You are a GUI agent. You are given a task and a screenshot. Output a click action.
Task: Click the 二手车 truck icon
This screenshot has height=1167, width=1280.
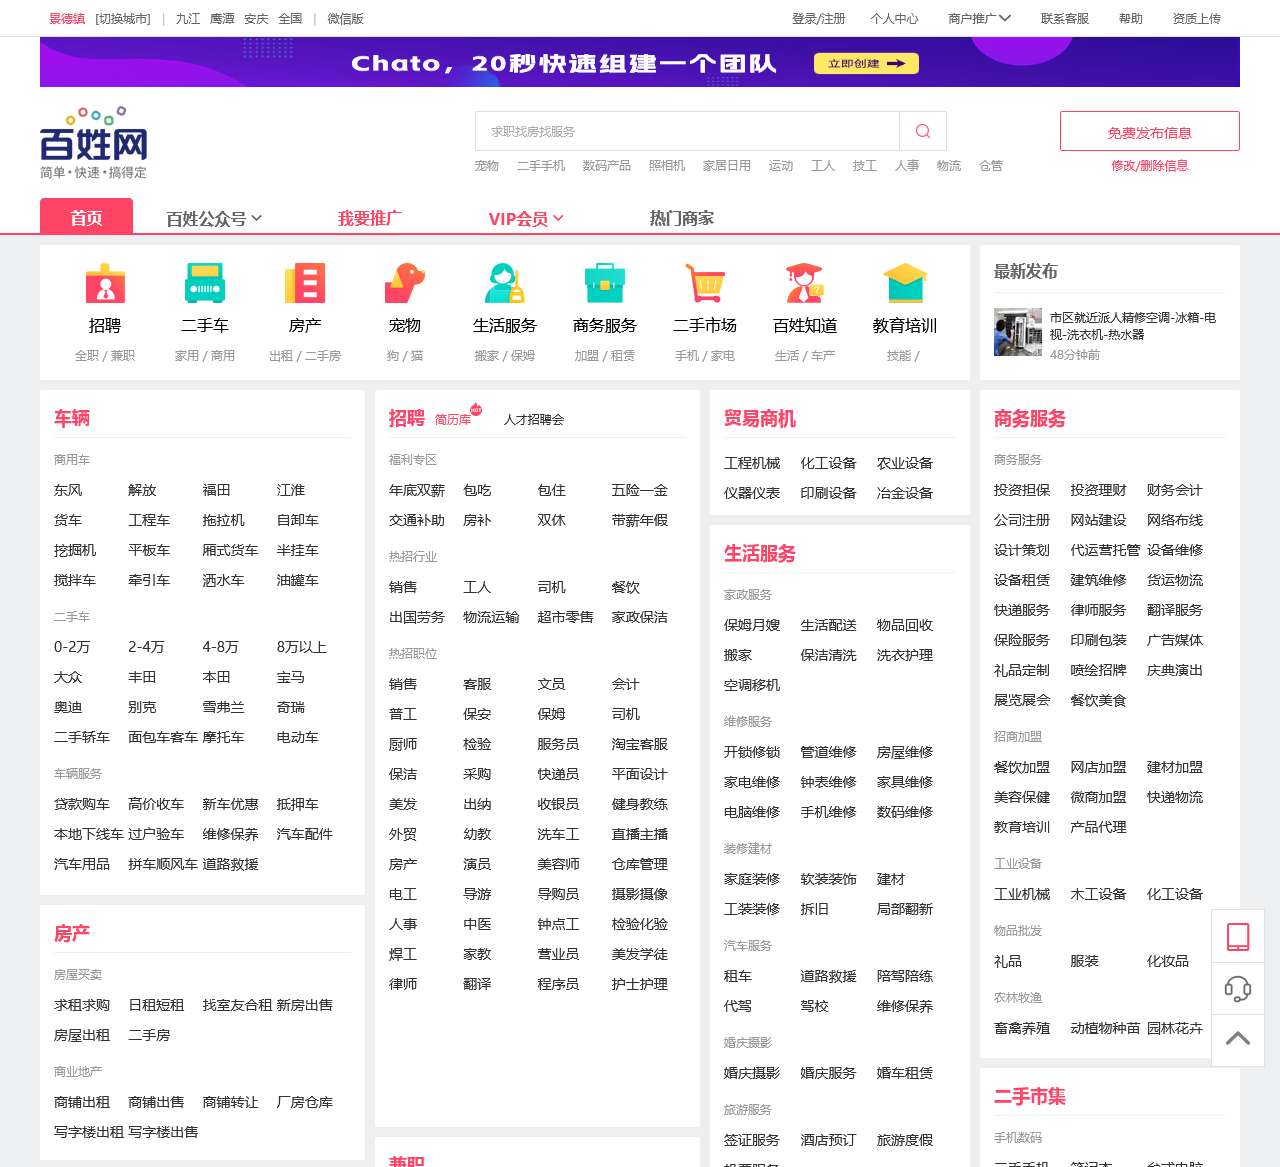[206, 285]
